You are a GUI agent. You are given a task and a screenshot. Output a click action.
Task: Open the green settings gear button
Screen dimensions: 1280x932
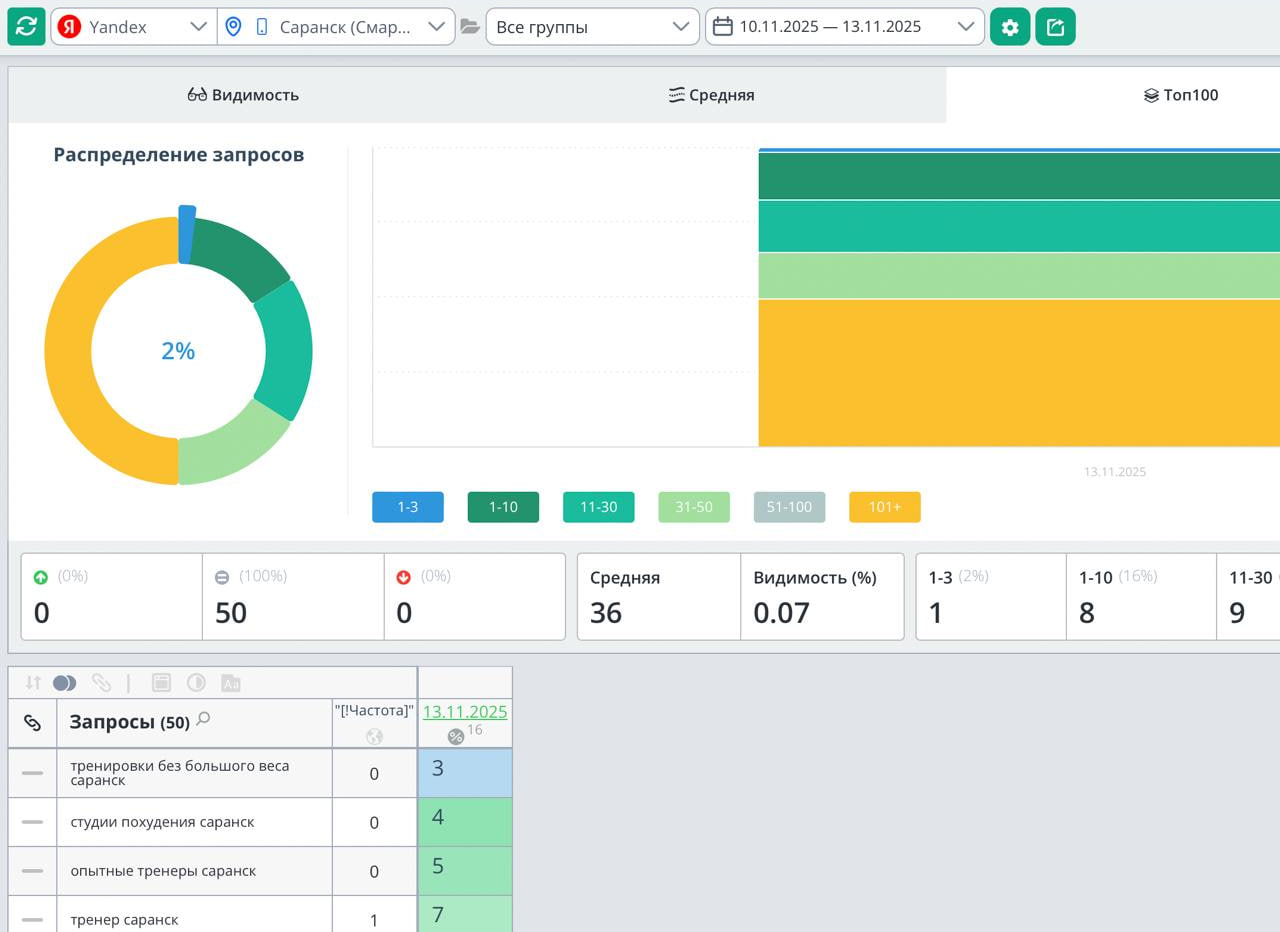click(x=1010, y=27)
